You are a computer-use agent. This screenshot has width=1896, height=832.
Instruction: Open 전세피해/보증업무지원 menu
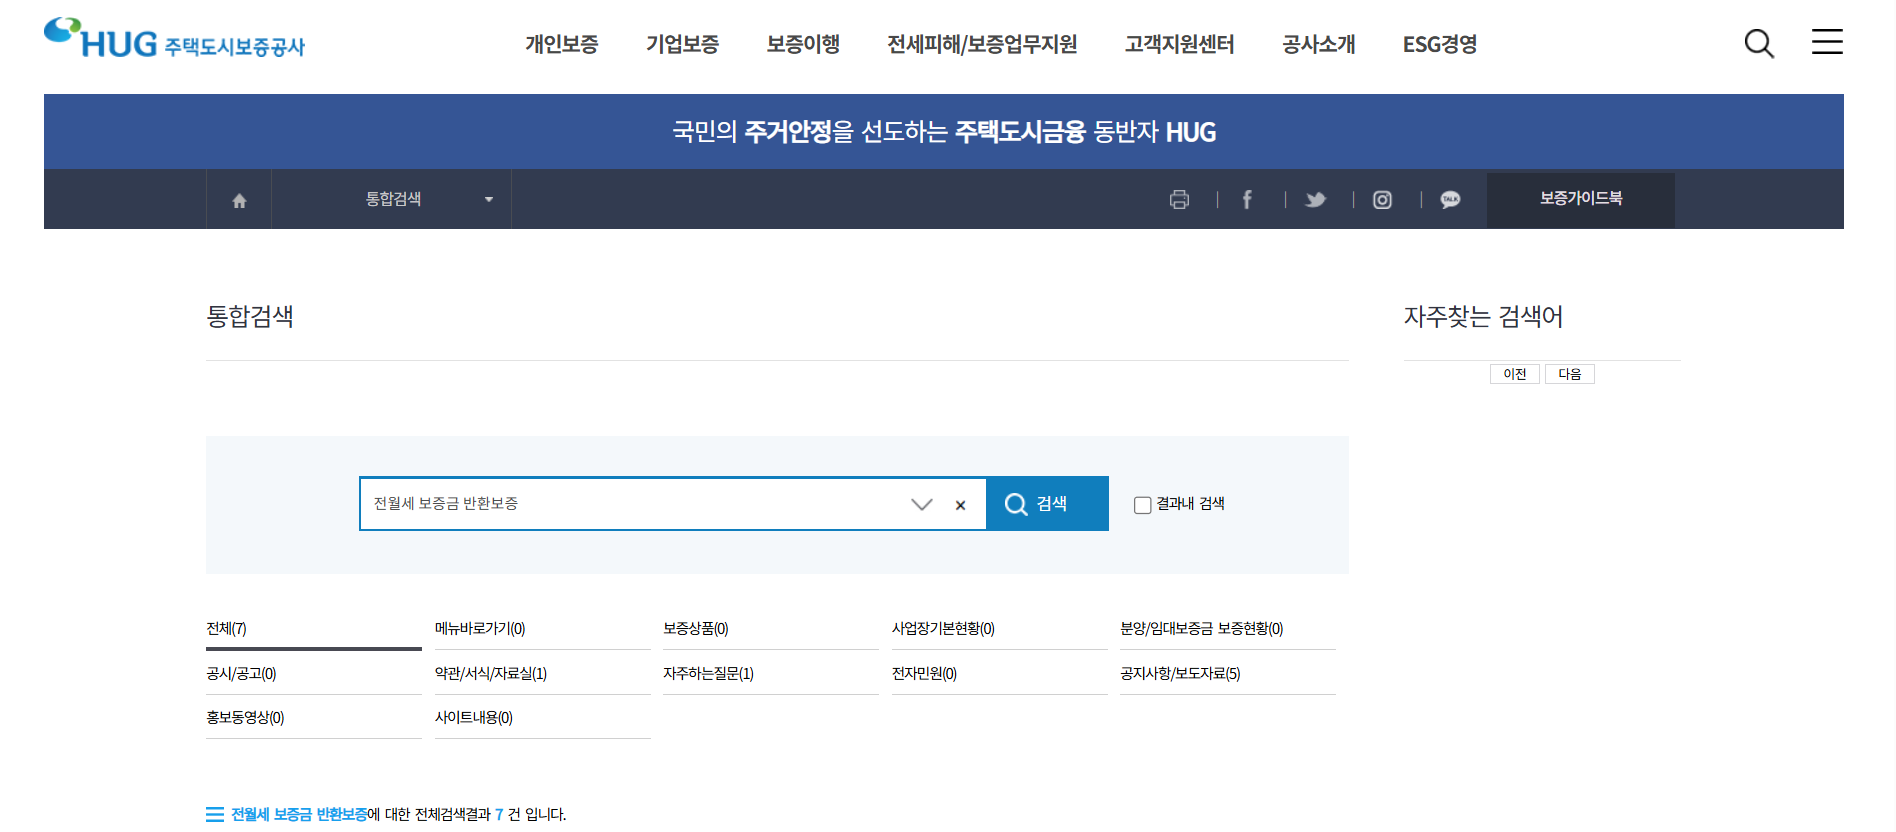[982, 44]
